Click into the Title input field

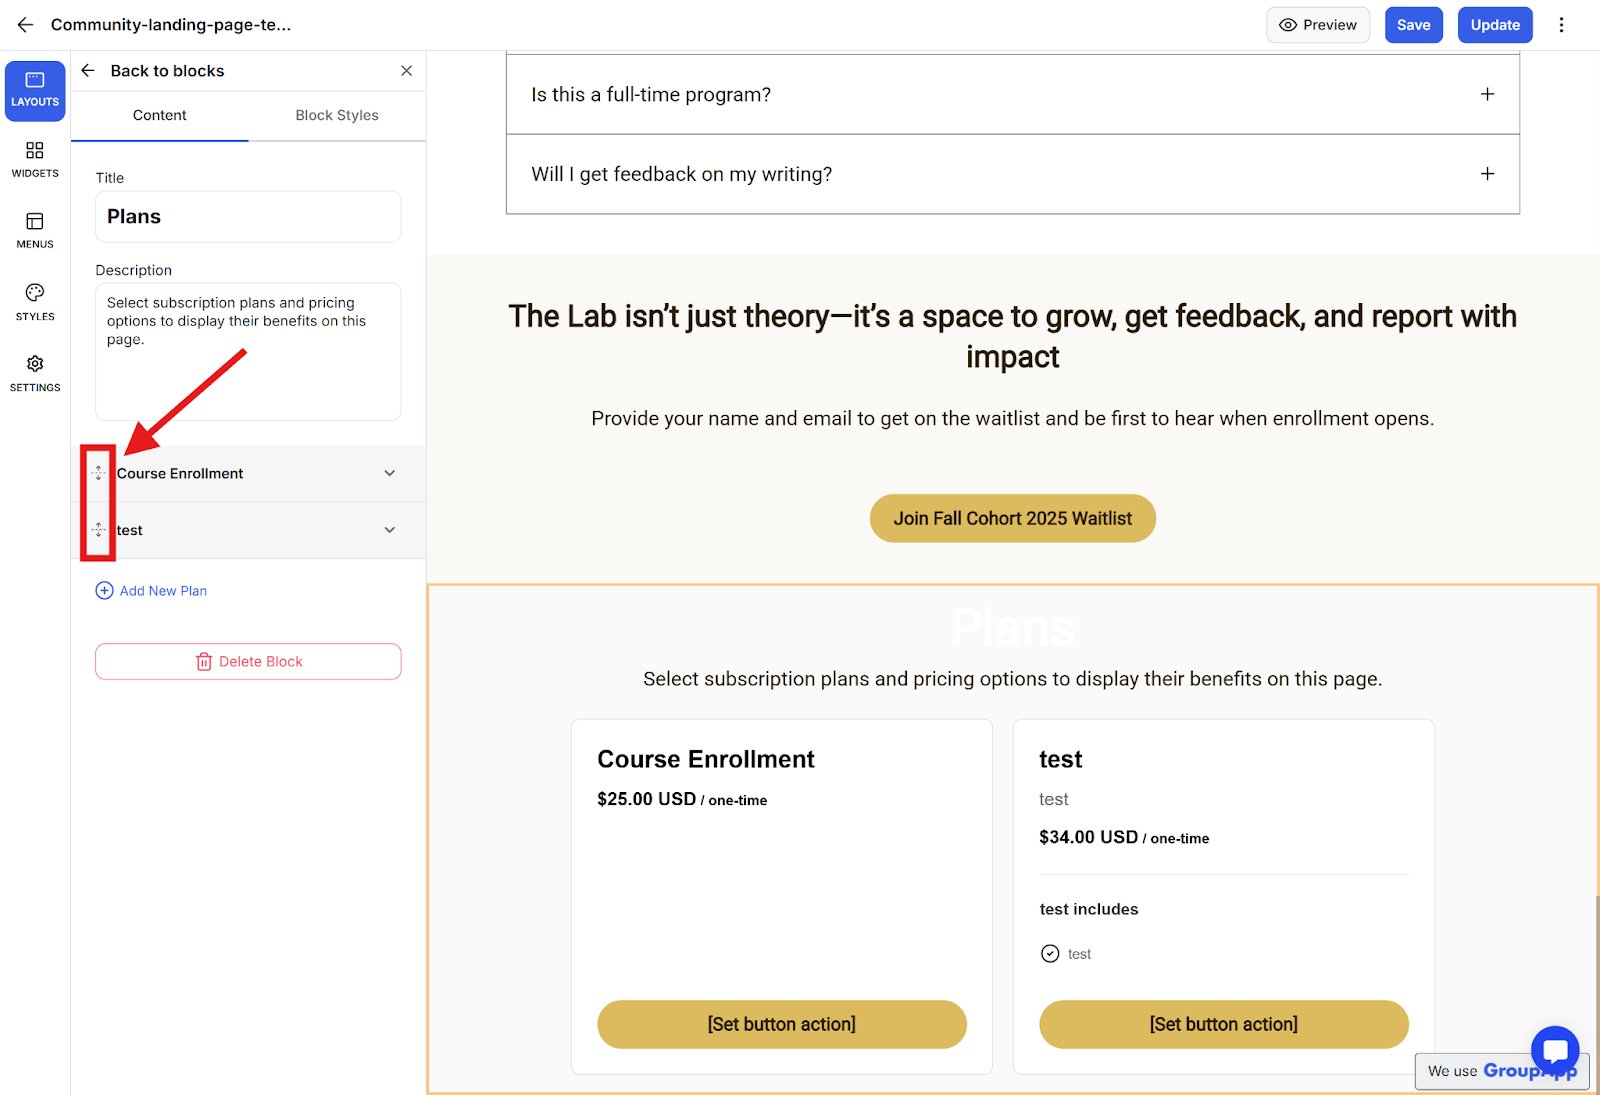pyautogui.click(x=248, y=217)
